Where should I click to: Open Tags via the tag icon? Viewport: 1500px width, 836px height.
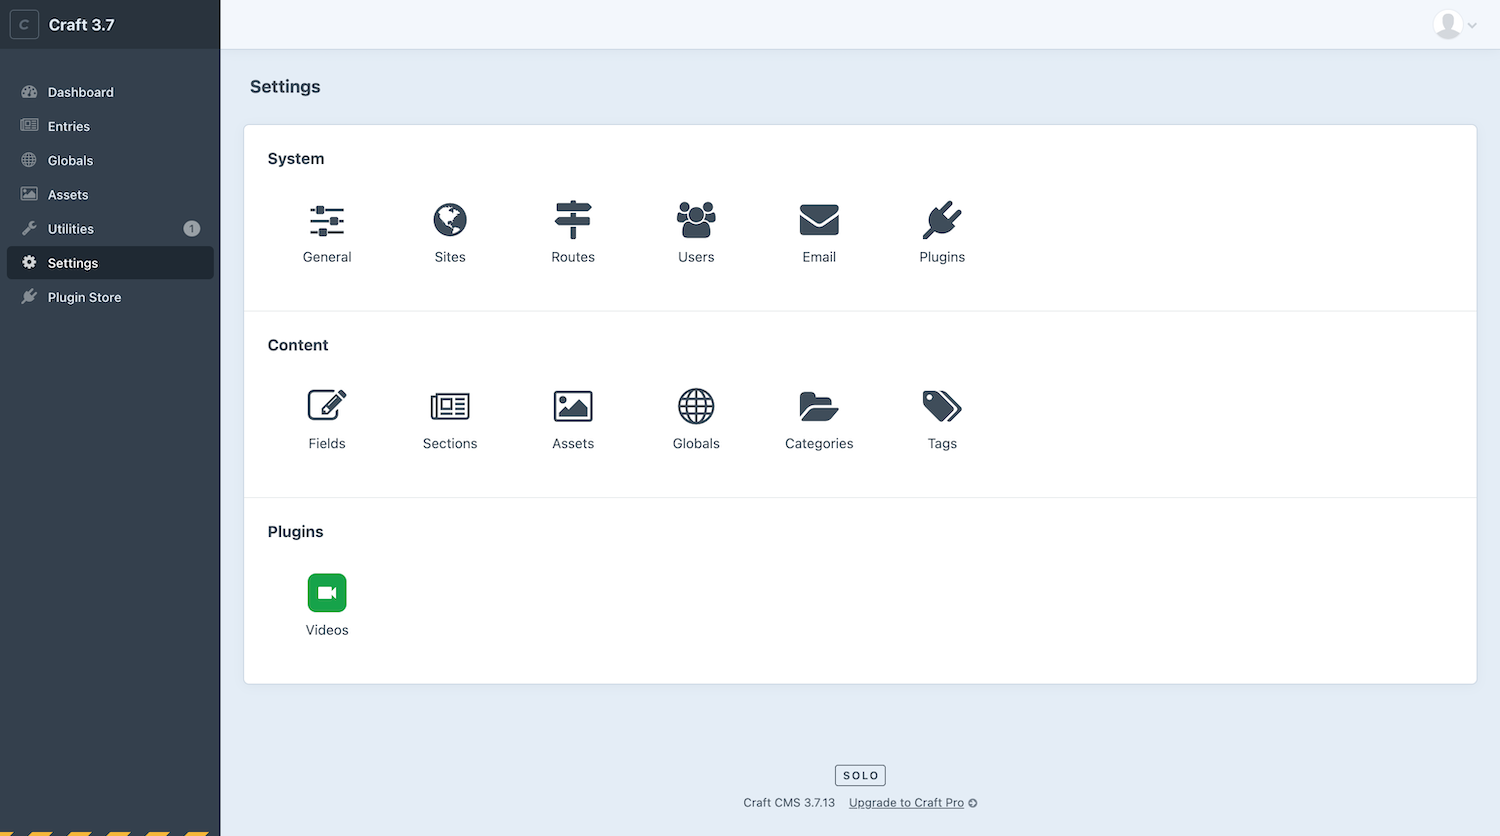click(942, 406)
